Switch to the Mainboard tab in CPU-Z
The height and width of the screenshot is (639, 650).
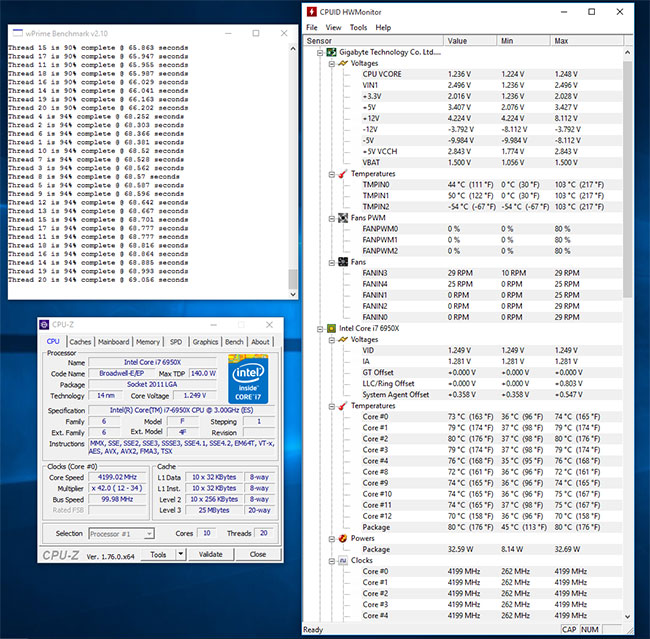tap(114, 342)
